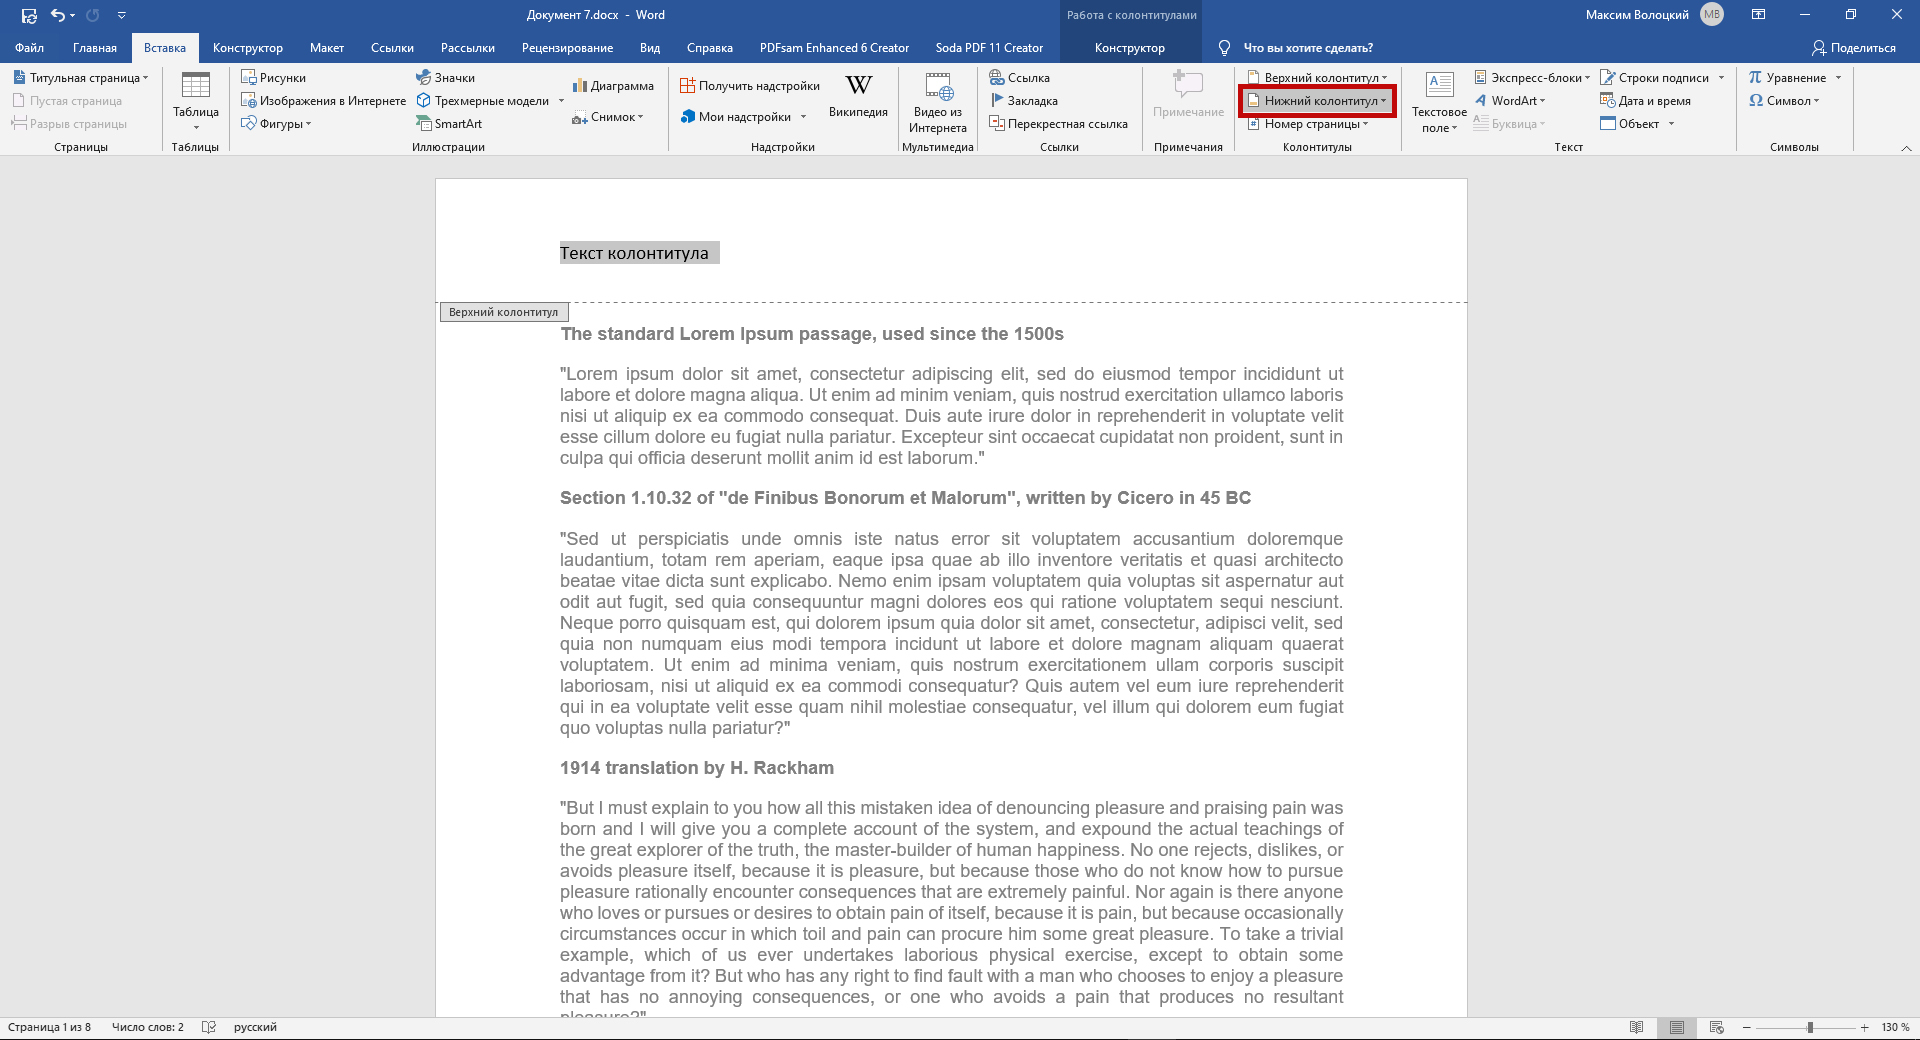Take a Screenshot (Снимок)
Screen dimensions: 1920x1040
pyautogui.click(x=607, y=117)
